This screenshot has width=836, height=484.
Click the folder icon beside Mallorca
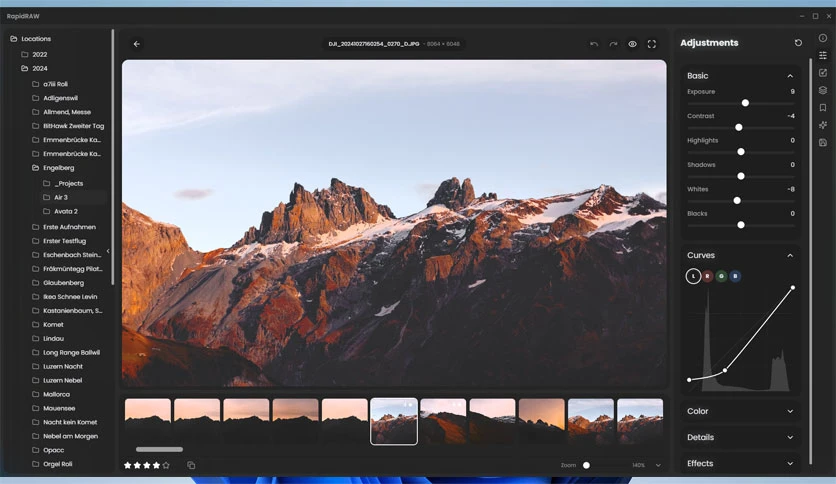pyautogui.click(x=36, y=394)
